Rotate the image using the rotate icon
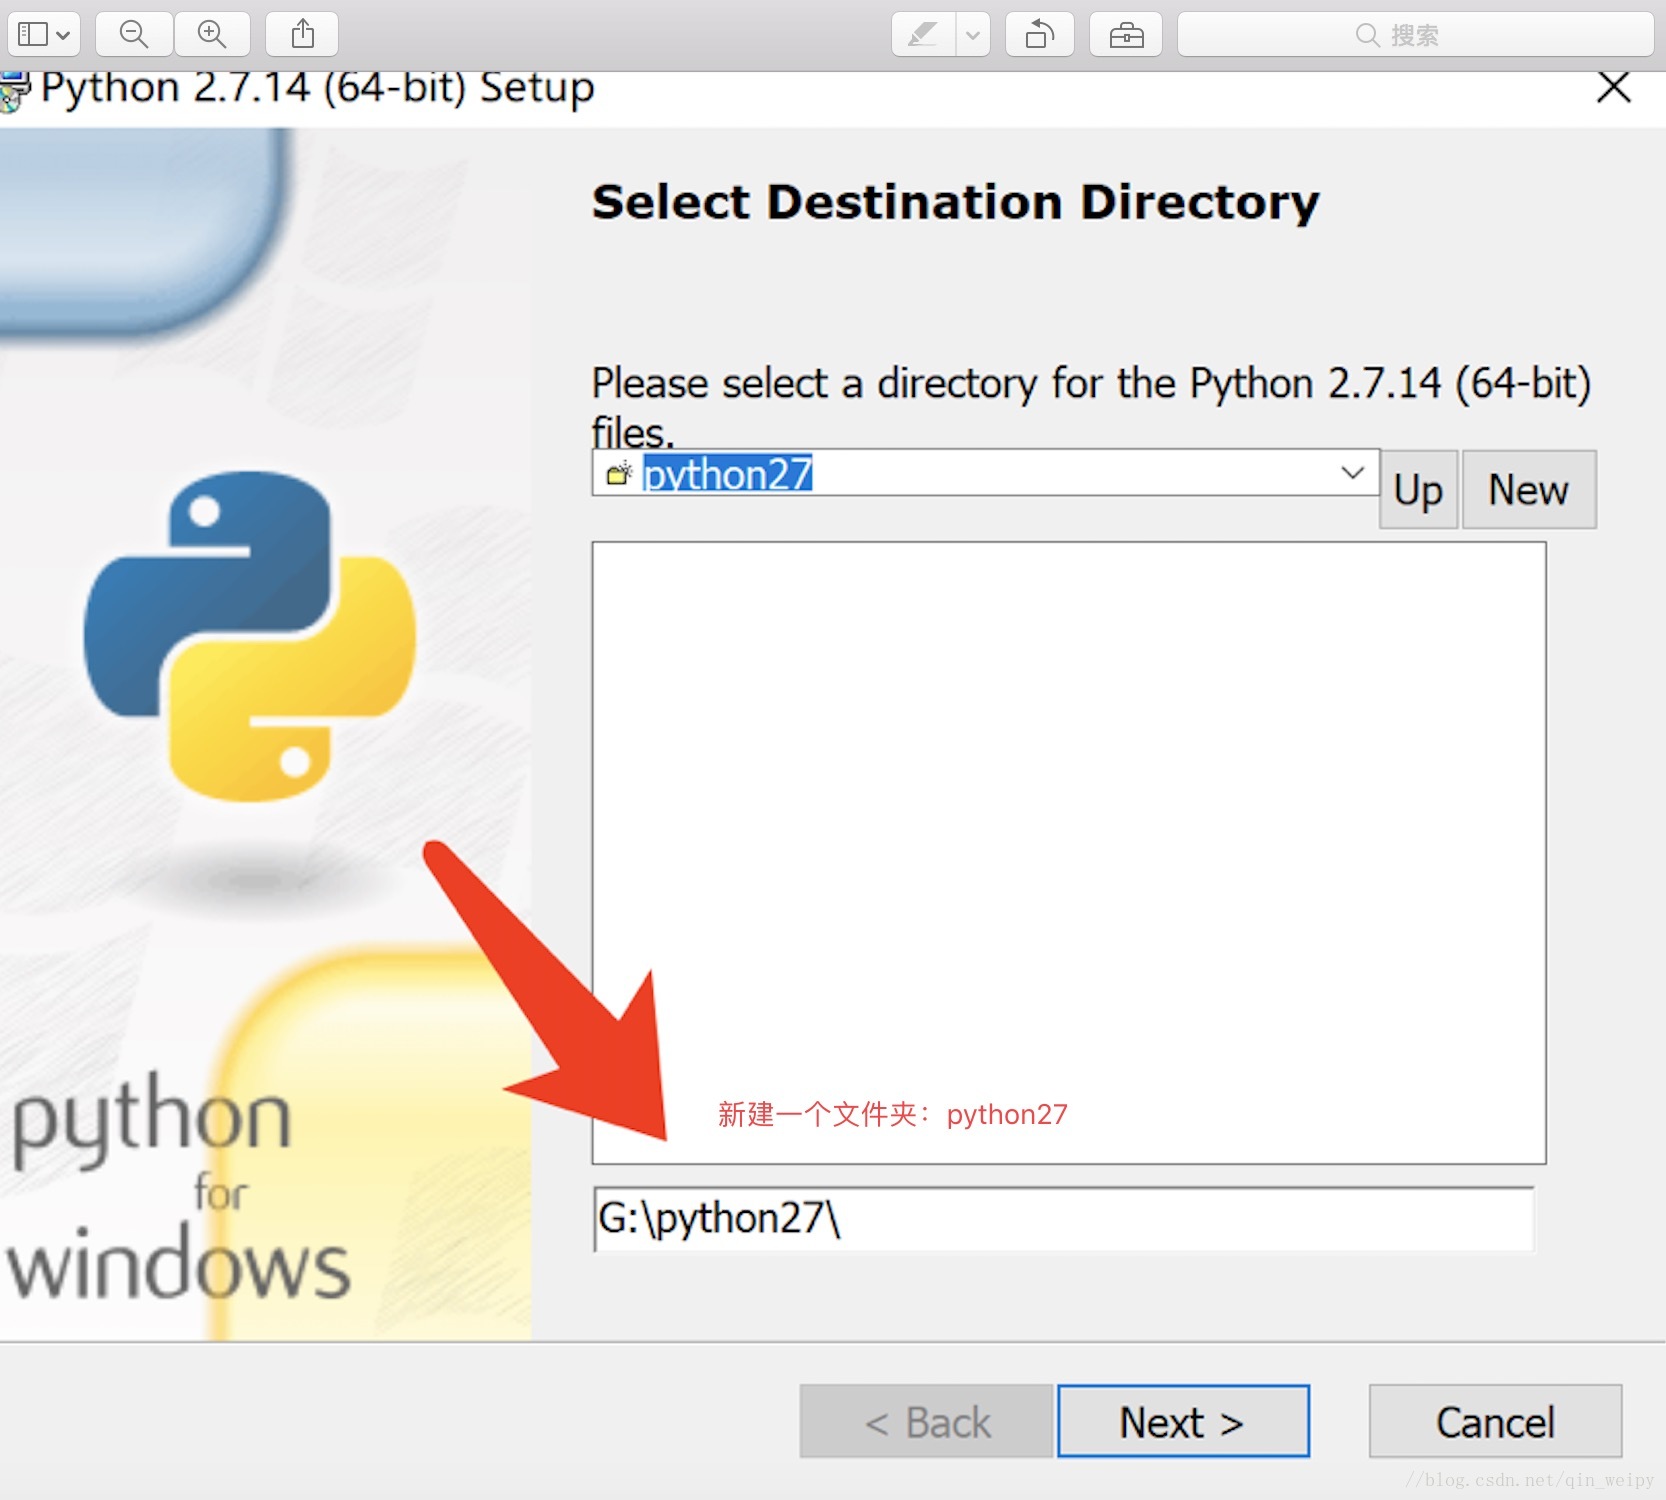Viewport: 1666px width, 1500px height. [1040, 35]
